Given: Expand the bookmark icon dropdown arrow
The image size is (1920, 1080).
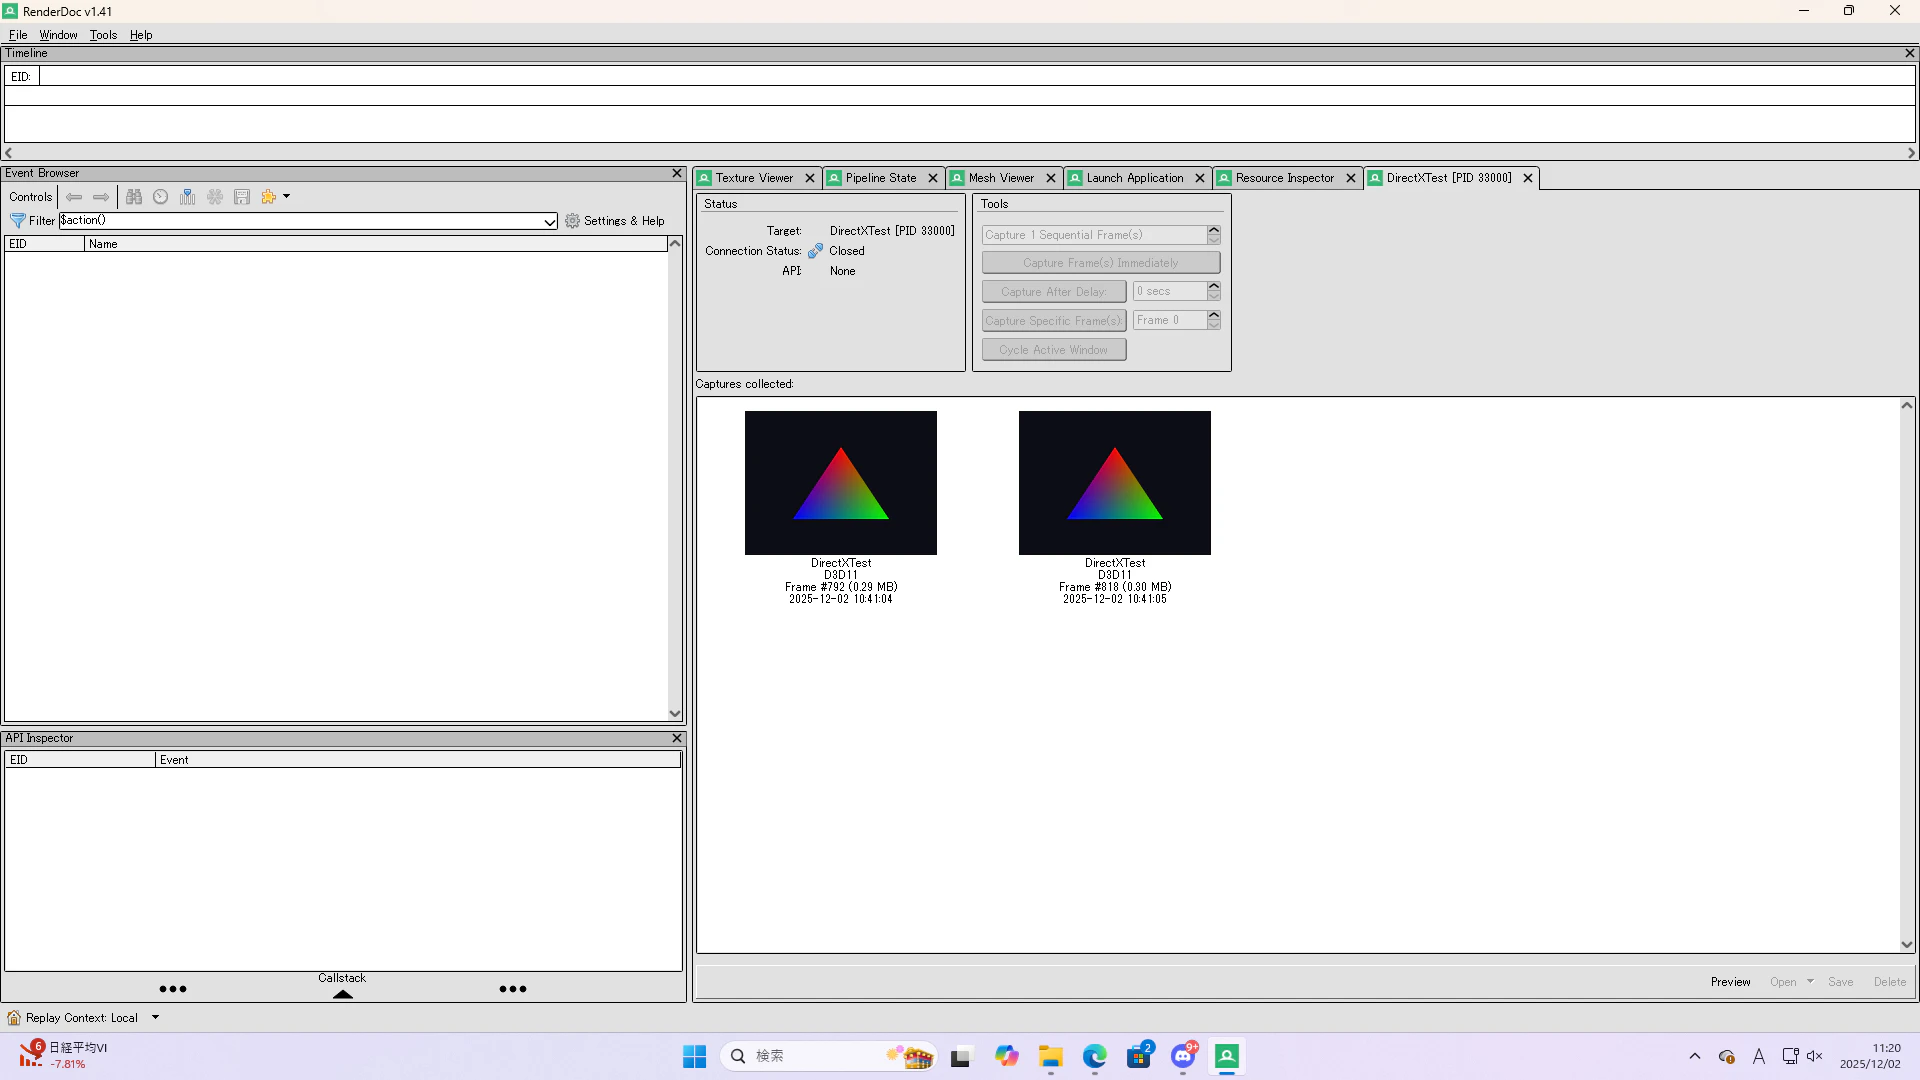Looking at the screenshot, I should [x=287, y=197].
